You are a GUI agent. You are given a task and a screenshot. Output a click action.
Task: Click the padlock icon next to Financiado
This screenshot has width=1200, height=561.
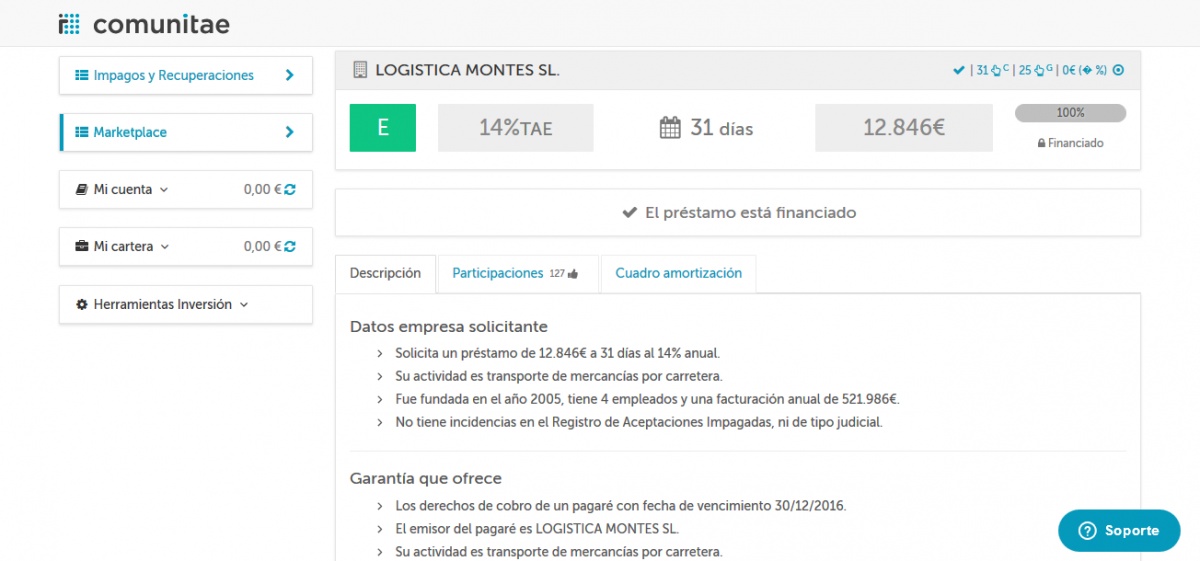(x=1041, y=143)
